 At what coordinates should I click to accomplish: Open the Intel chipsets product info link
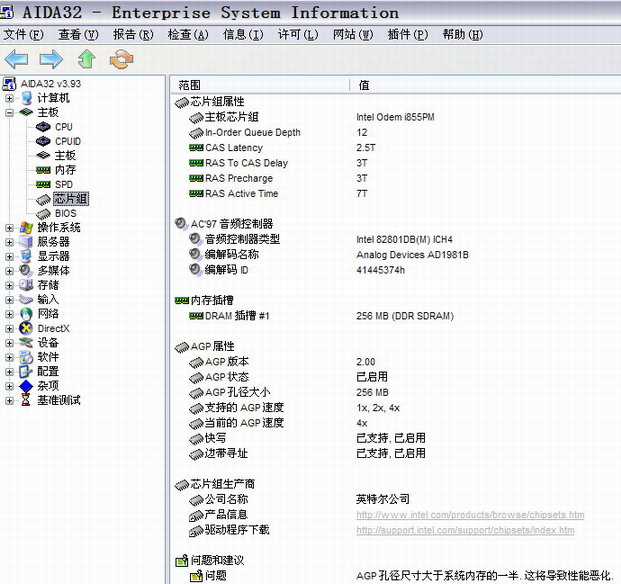pyautogui.click(x=469, y=515)
